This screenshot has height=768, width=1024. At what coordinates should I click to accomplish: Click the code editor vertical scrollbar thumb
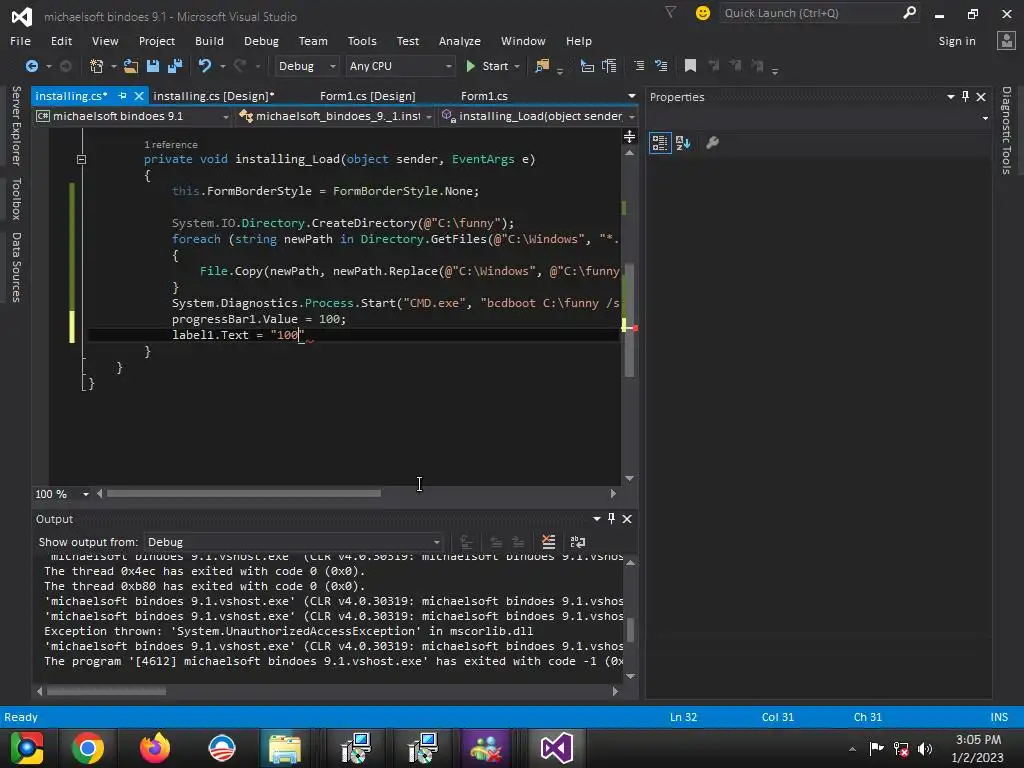630,320
